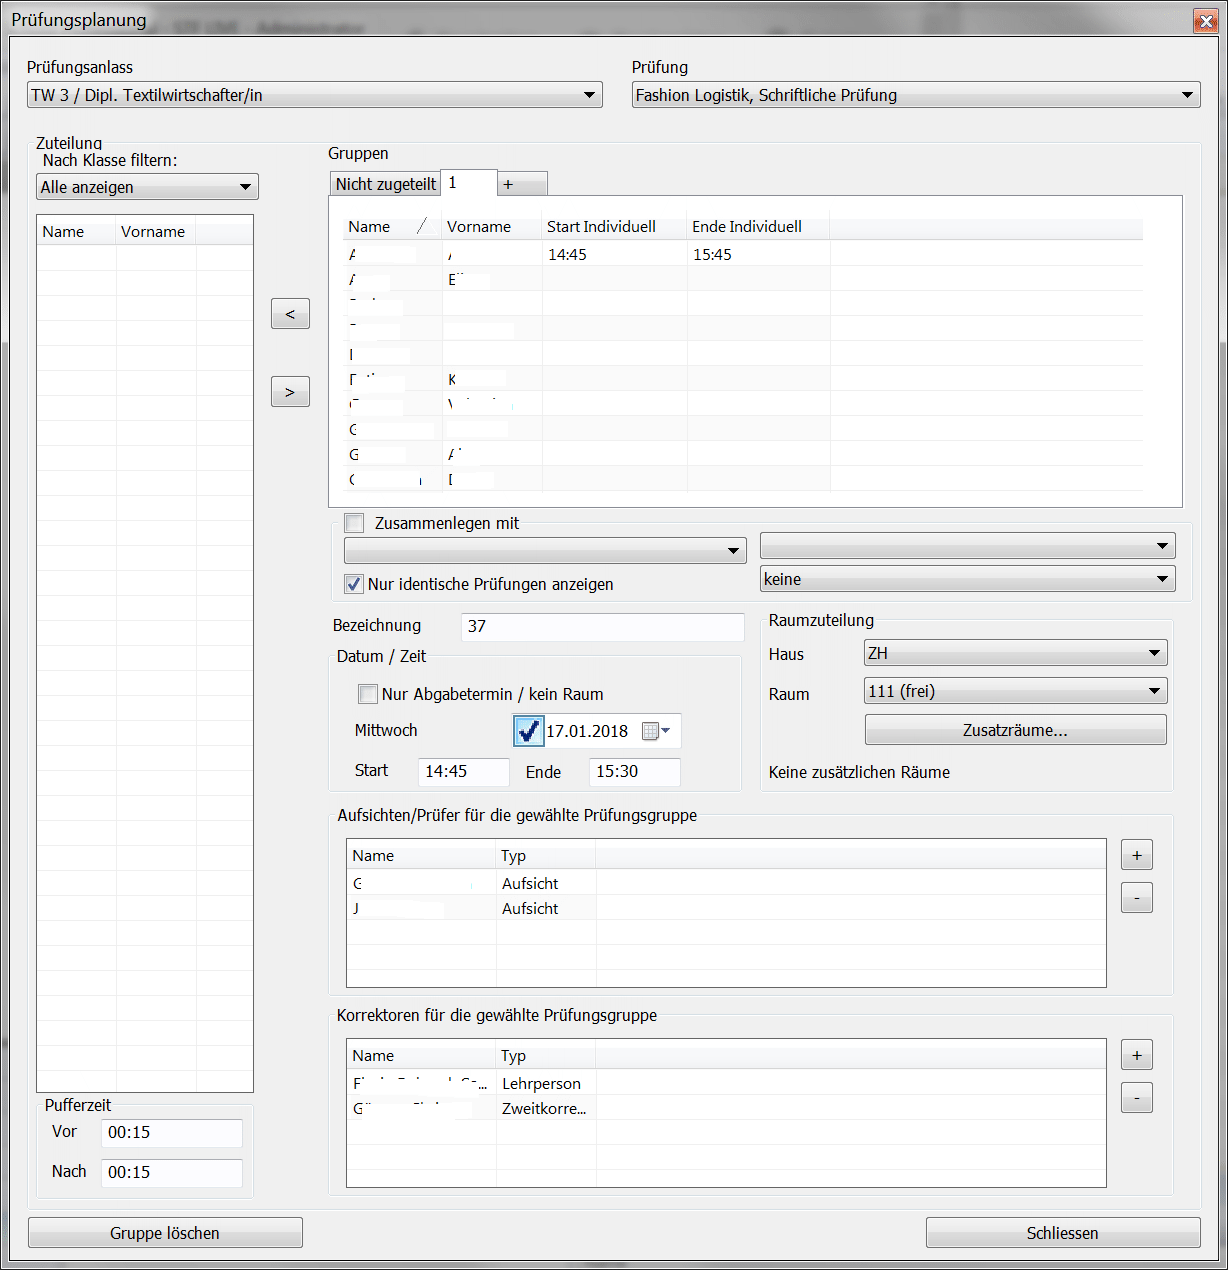Check Nur Abgabetermin / kein Raum

point(368,694)
